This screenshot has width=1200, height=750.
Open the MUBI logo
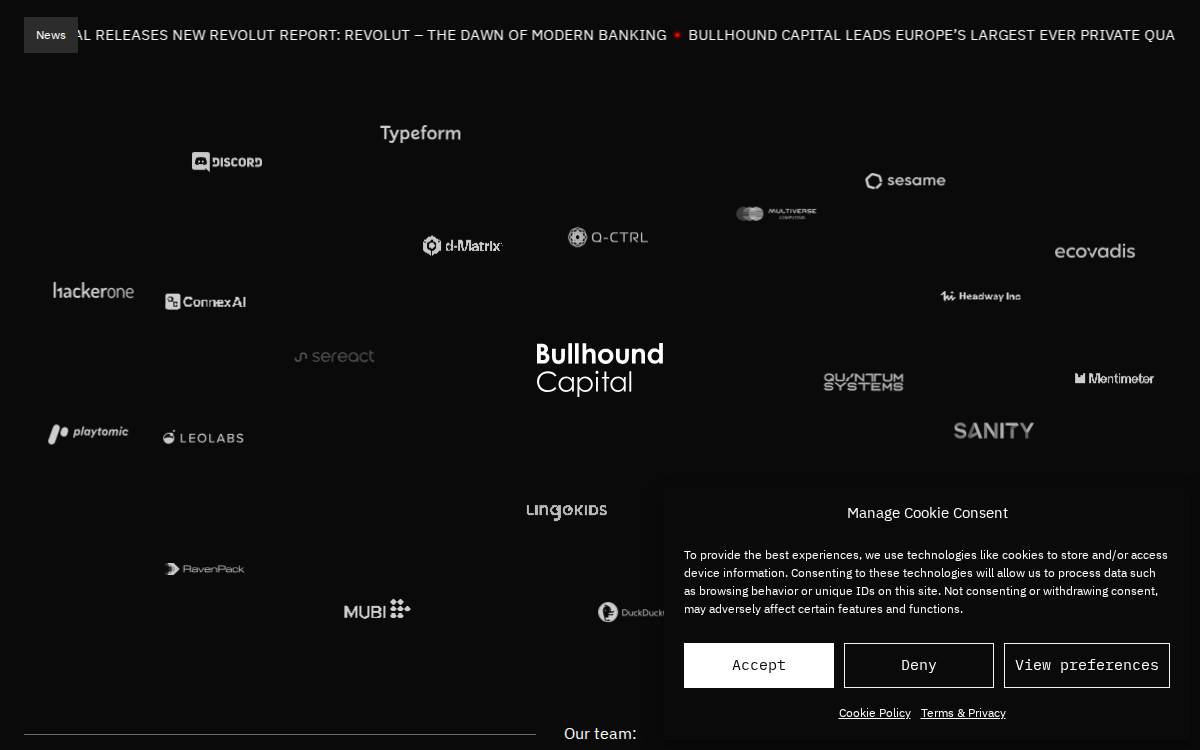377,609
